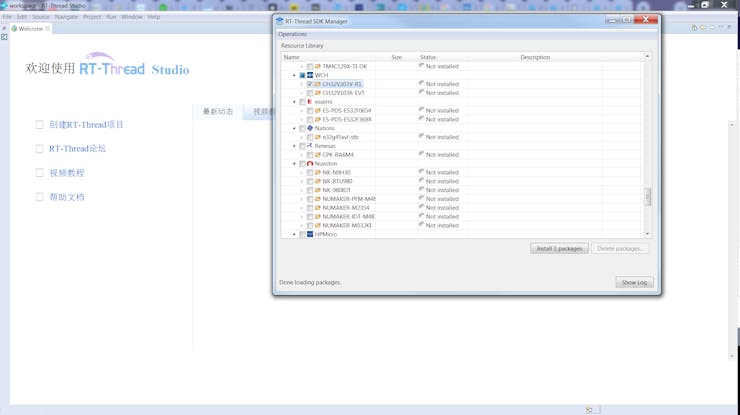Collapse the essemi tree group
The image size is (740, 415).
click(294, 102)
